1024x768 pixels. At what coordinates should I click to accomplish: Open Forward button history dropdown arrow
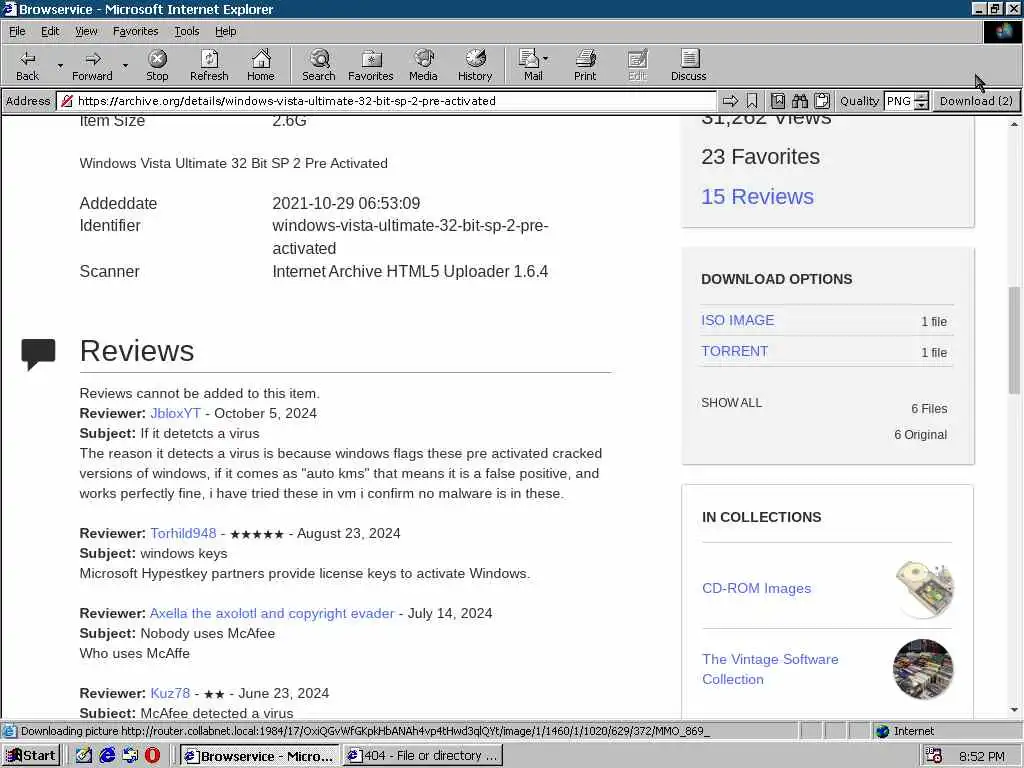point(125,65)
